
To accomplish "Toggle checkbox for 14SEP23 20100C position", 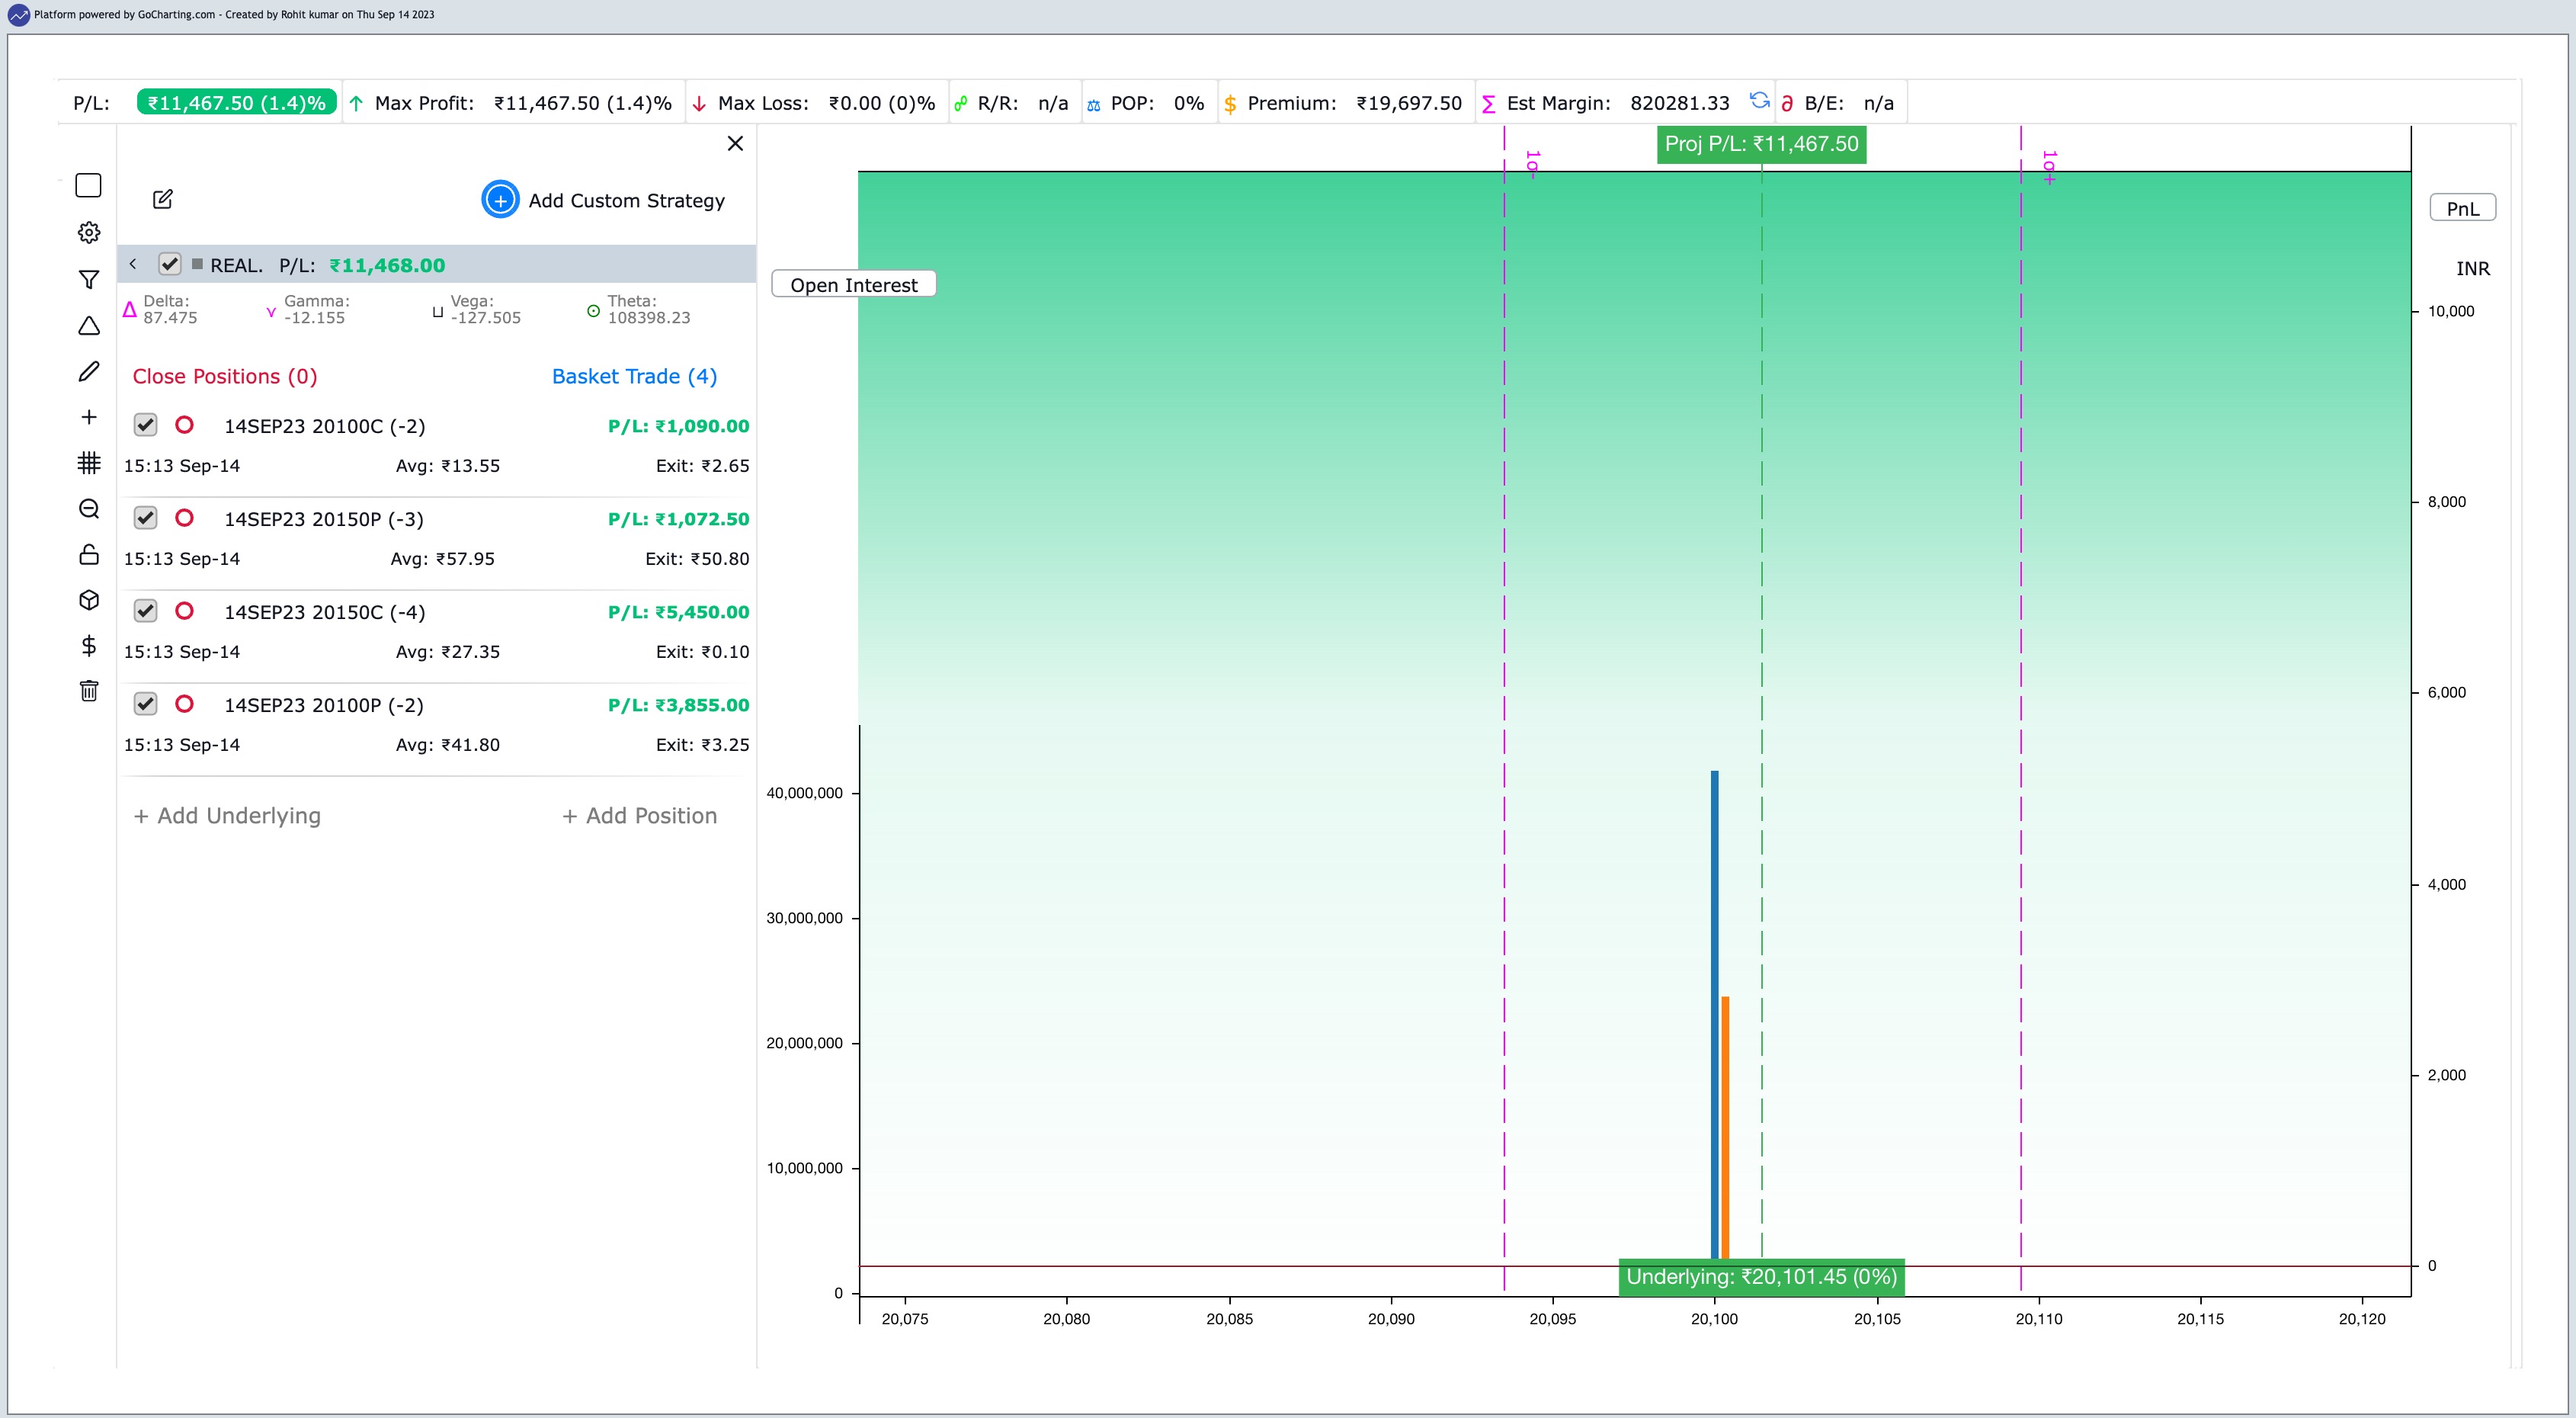I will (x=145, y=425).
